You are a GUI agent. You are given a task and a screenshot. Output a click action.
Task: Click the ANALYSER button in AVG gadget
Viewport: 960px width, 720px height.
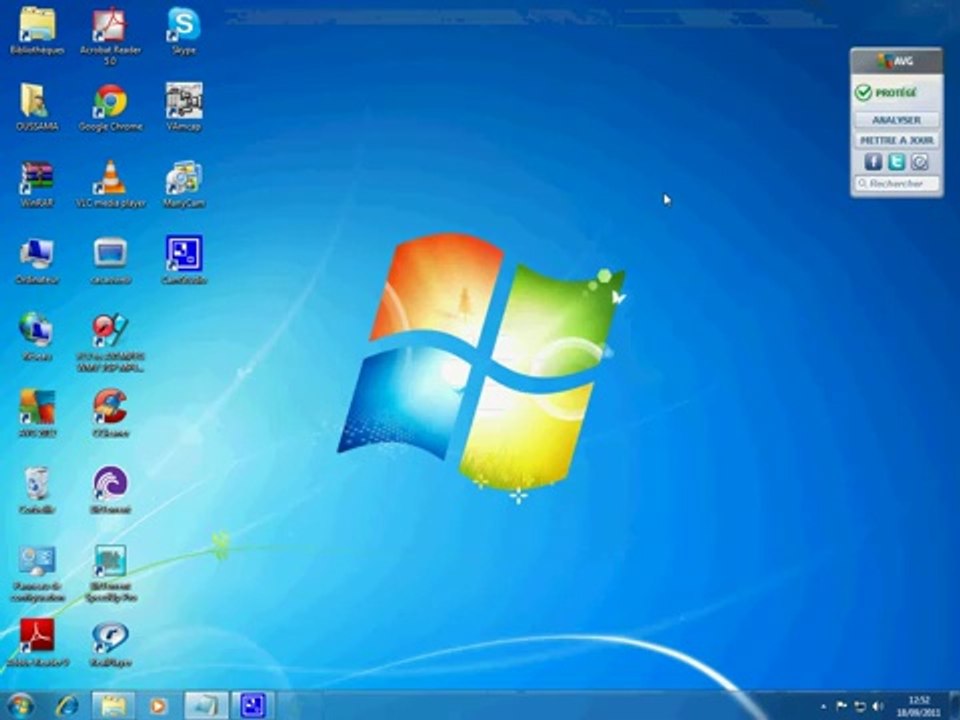point(896,120)
